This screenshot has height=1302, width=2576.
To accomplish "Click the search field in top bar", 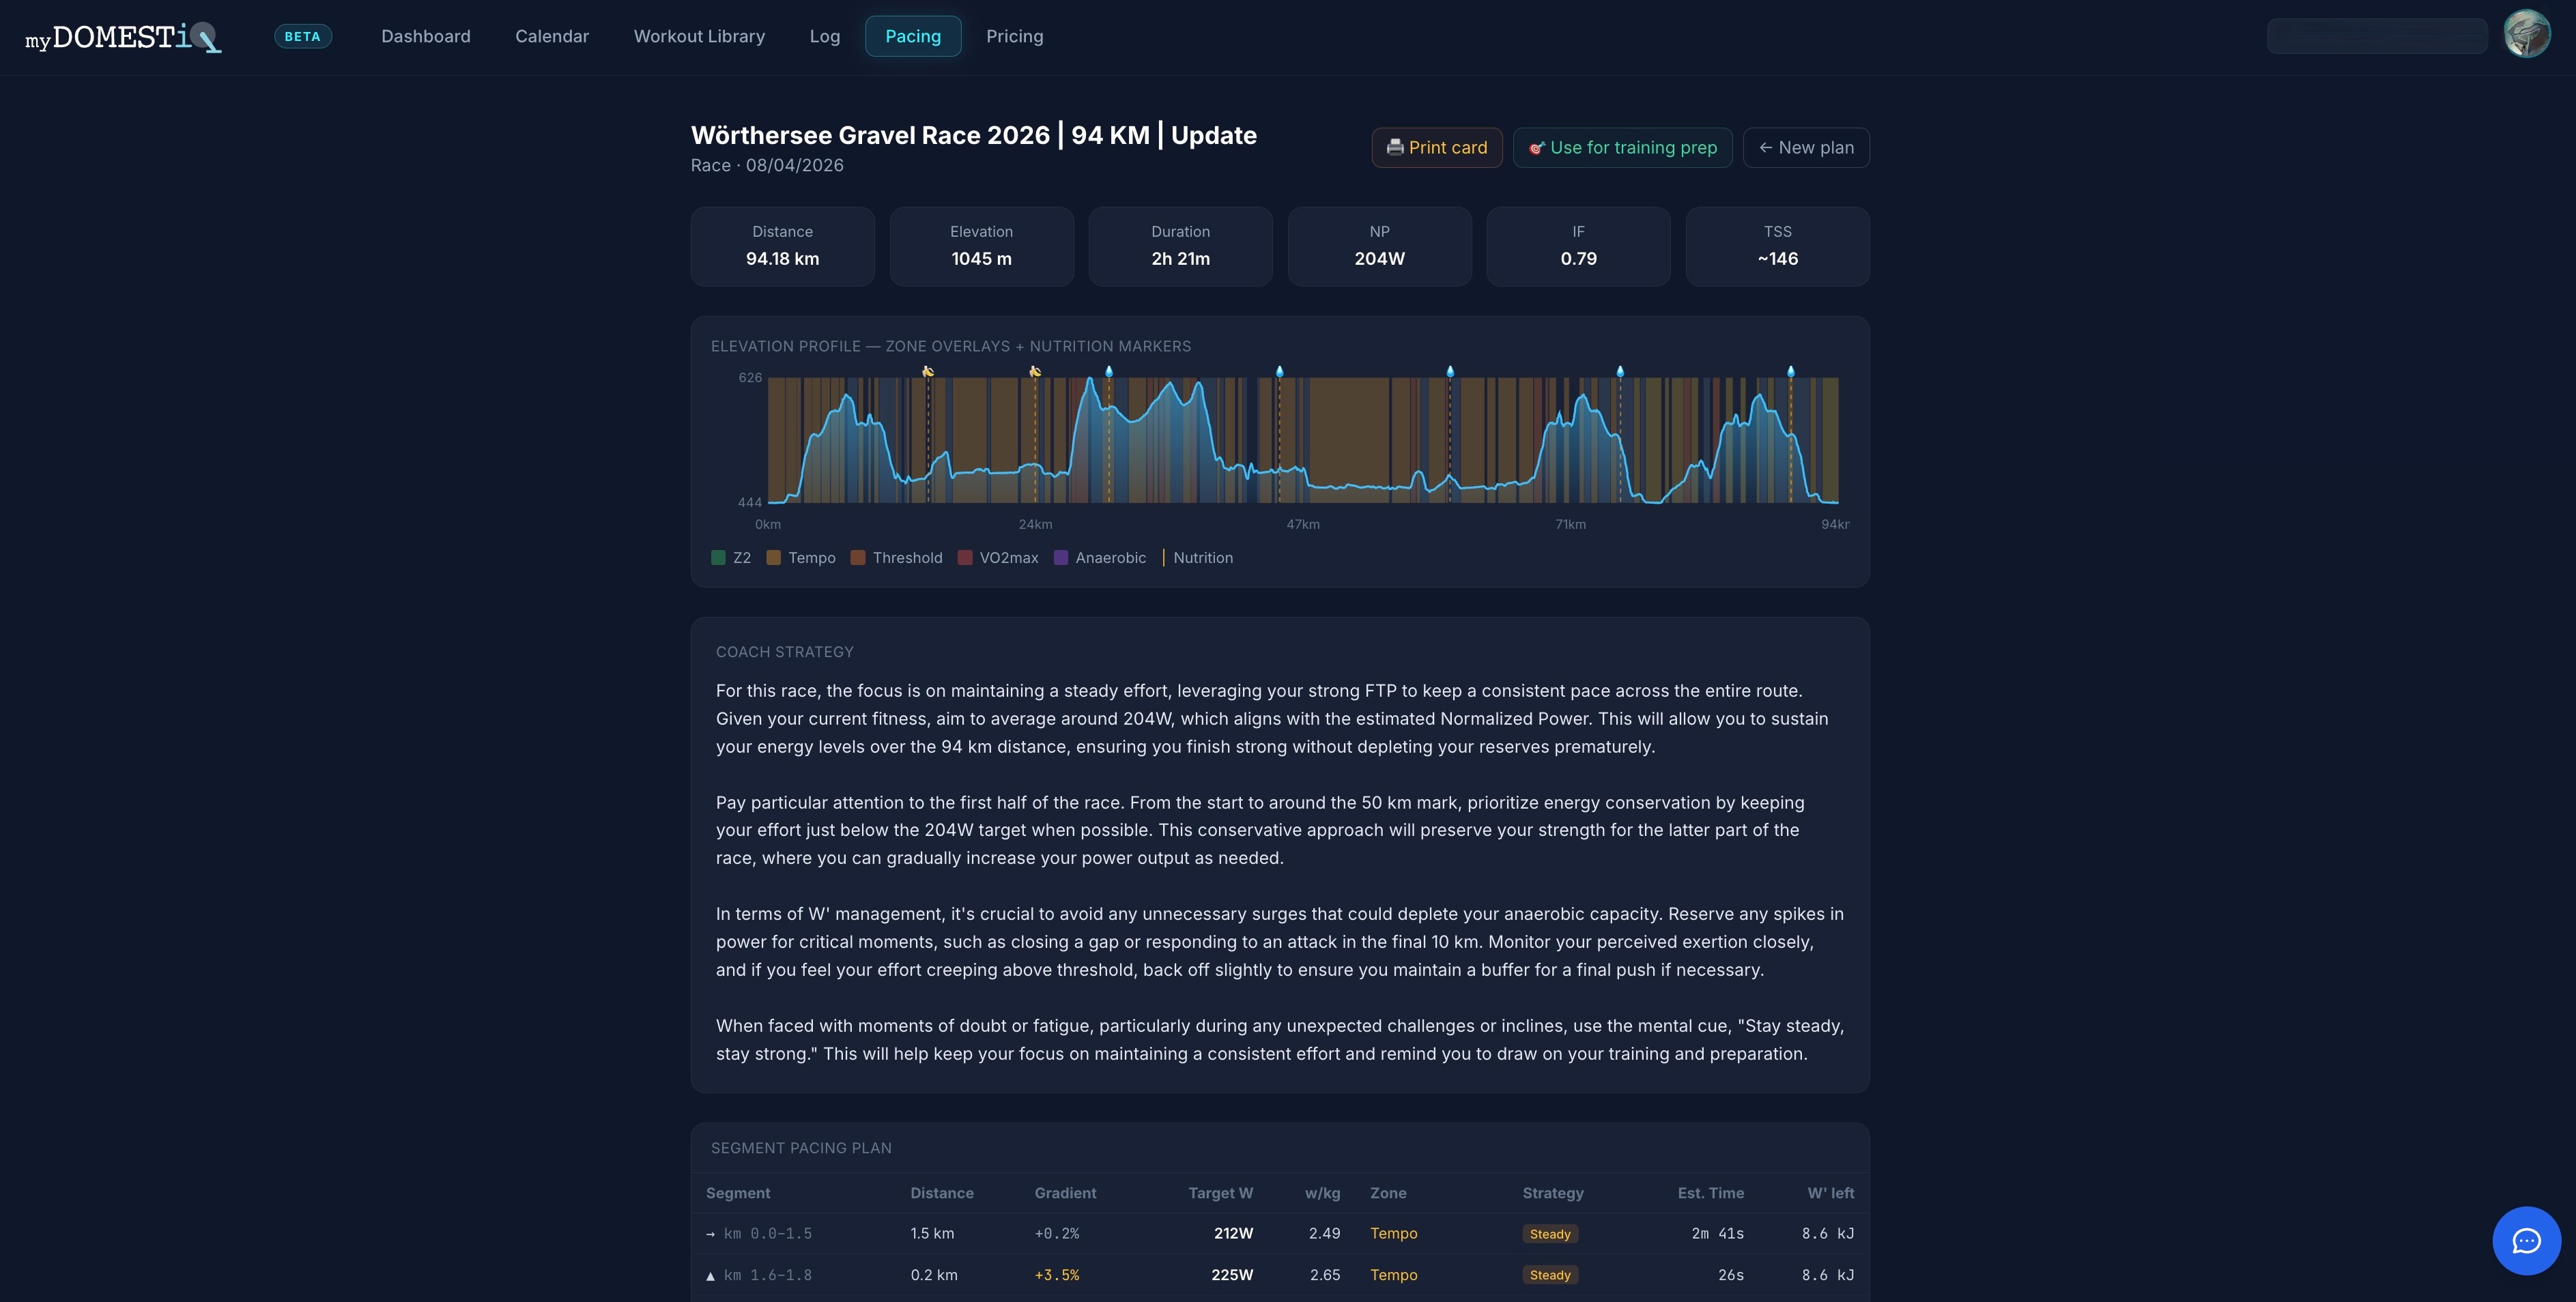I will point(2377,36).
